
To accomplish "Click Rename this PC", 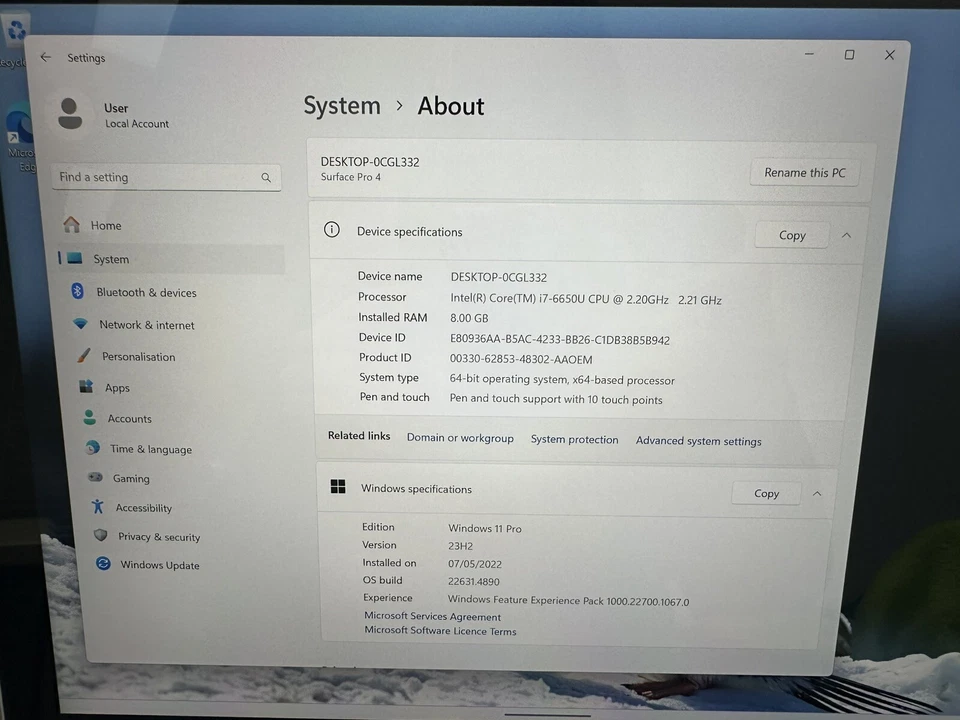I will 804,172.
